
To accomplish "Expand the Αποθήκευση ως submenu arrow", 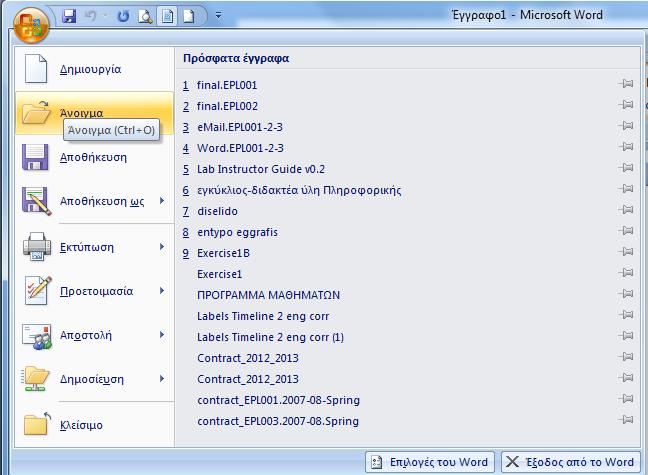I will pos(162,201).
